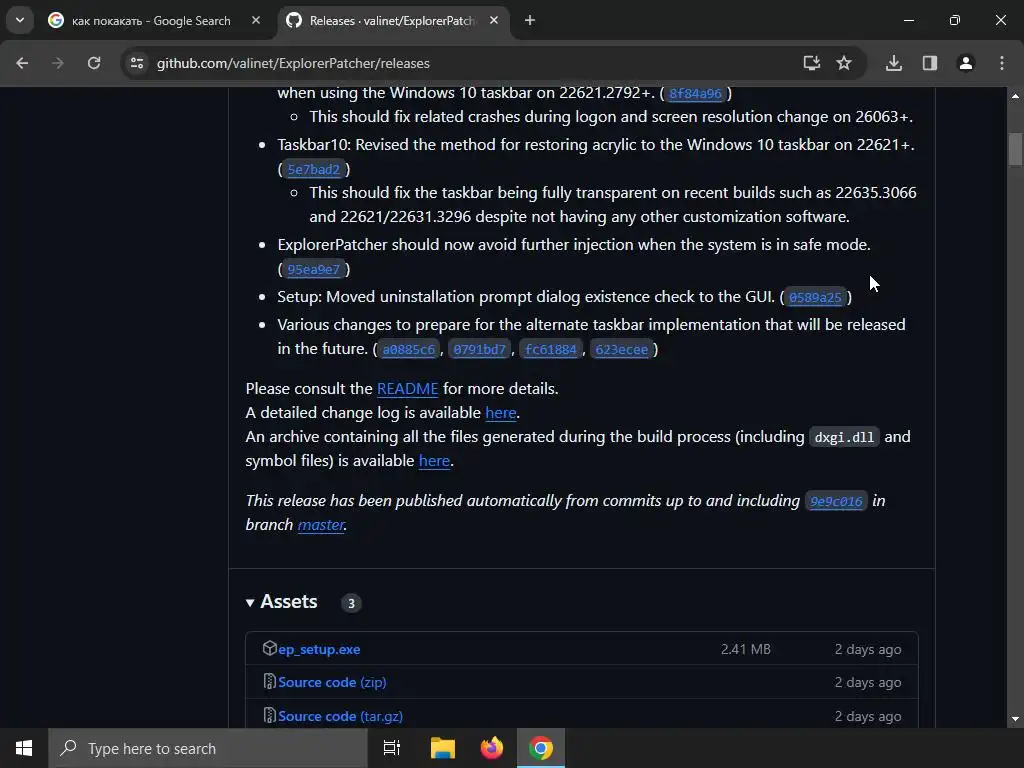The height and width of the screenshot is (768, 1024).
Task: Close the ExplorerPatcher releases tab
Action: pos(494,20)
